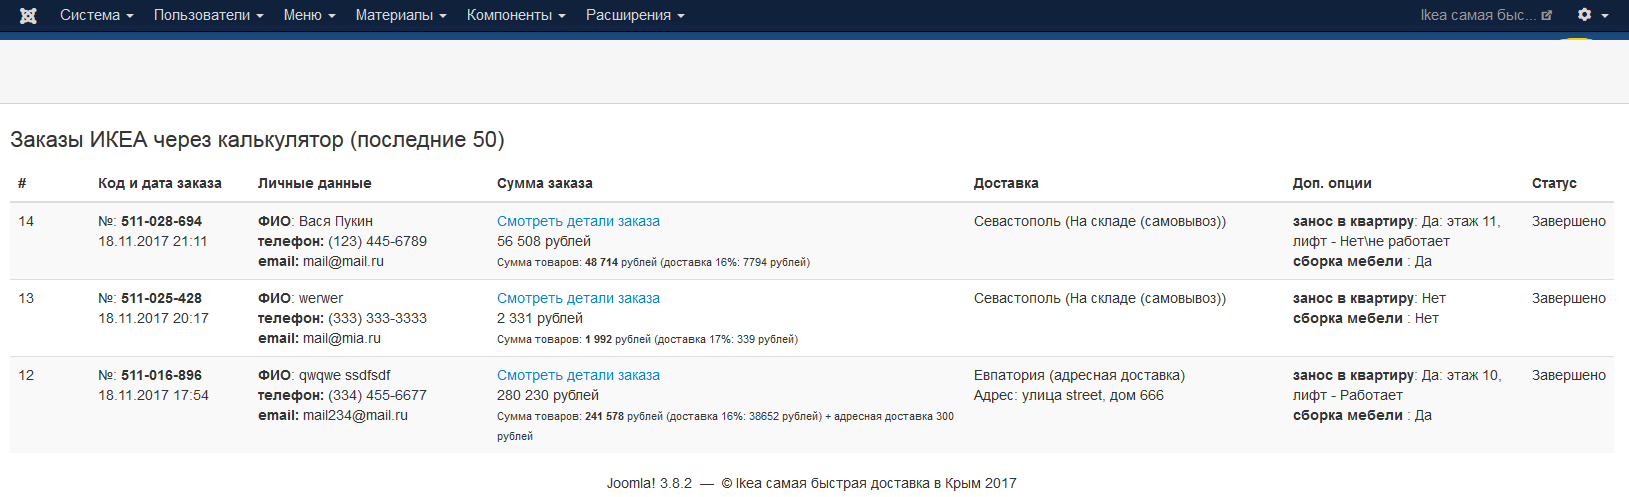Click delivery text for order 13 Севастополь
The image size is (1629, 497).
[1100, 298]
